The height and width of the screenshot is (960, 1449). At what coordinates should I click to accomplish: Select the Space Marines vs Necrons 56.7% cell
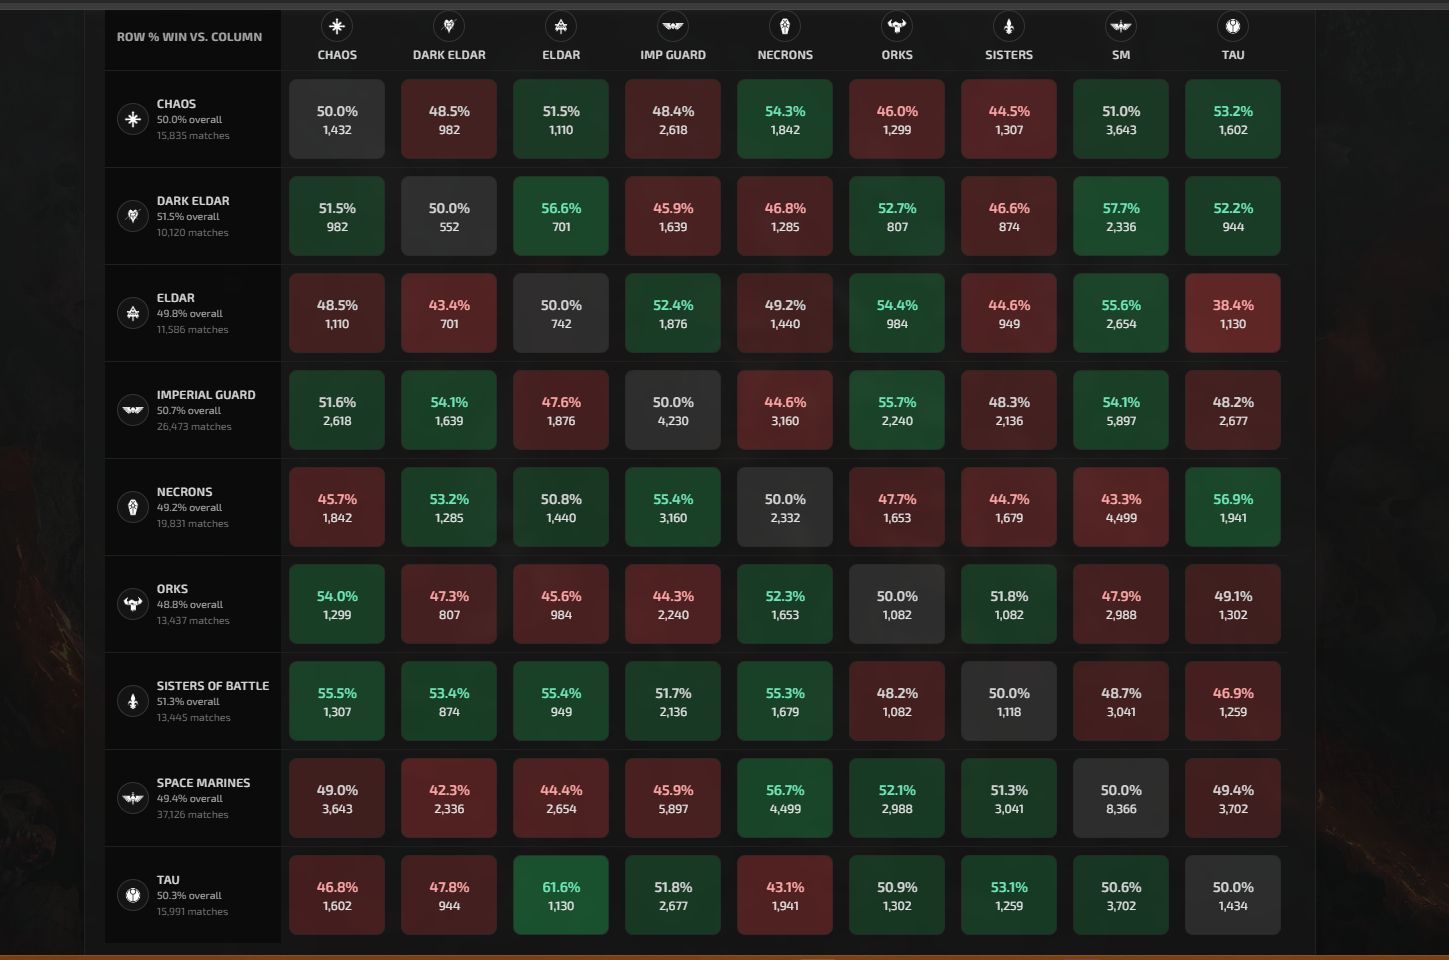[x=785, y=798]
